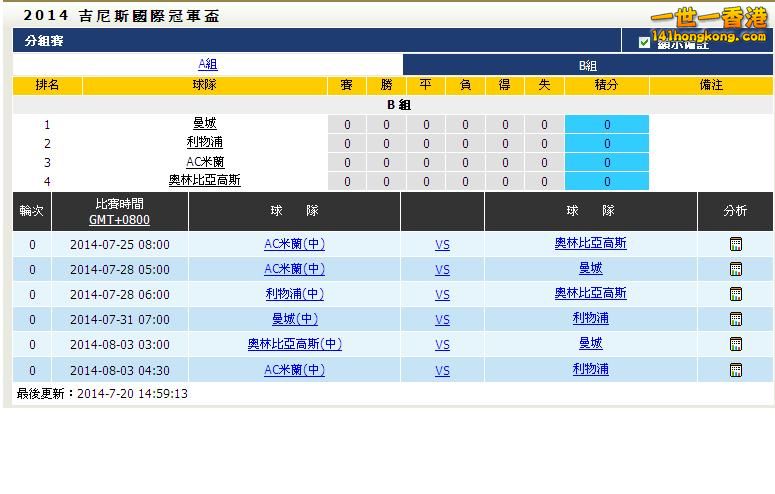The width and height of the screenshot is (775, 494).
Task: Select 曼城(中) home team in 07-31 match
Action: (x=294, y=319)
